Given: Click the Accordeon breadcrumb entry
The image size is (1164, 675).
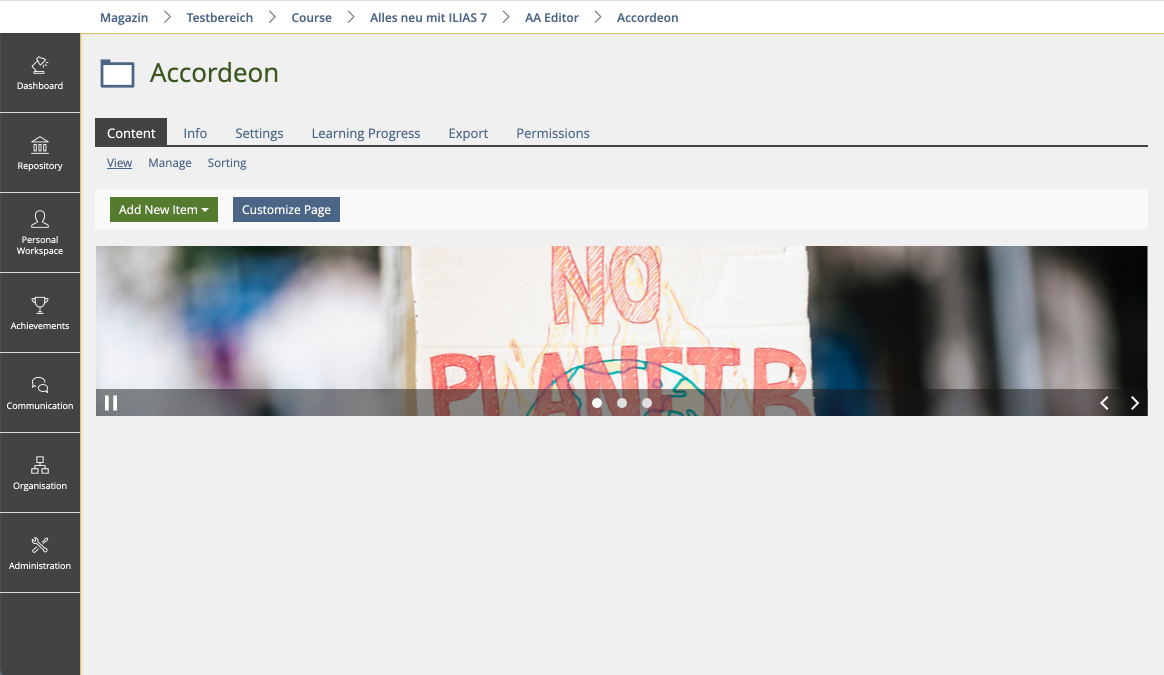Looking at the screenshot, I should pyautogui.click(x=647, y=17).
